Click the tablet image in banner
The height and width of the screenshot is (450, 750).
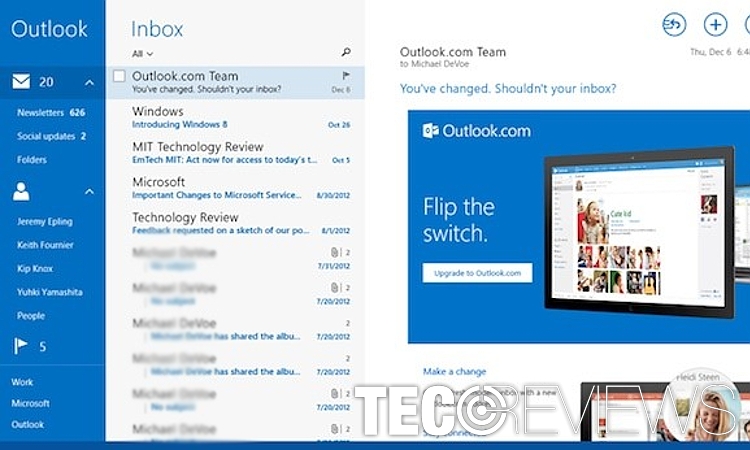pyautogui.click(x=639, y=232)
